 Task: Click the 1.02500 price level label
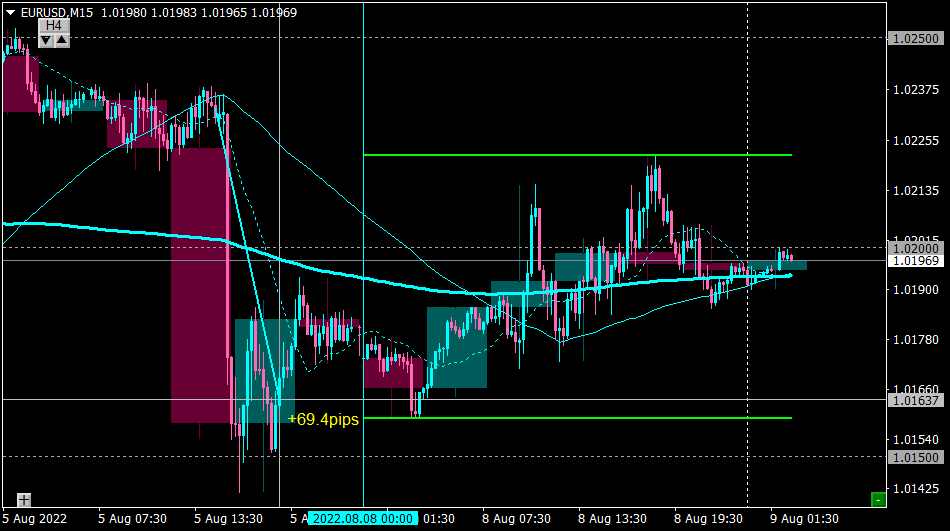(x=916, y=38)
